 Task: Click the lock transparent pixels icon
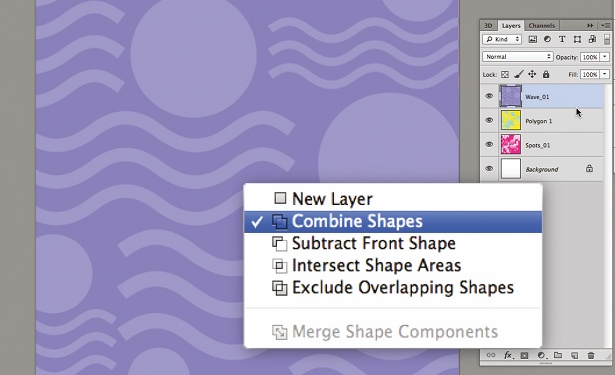505,75
